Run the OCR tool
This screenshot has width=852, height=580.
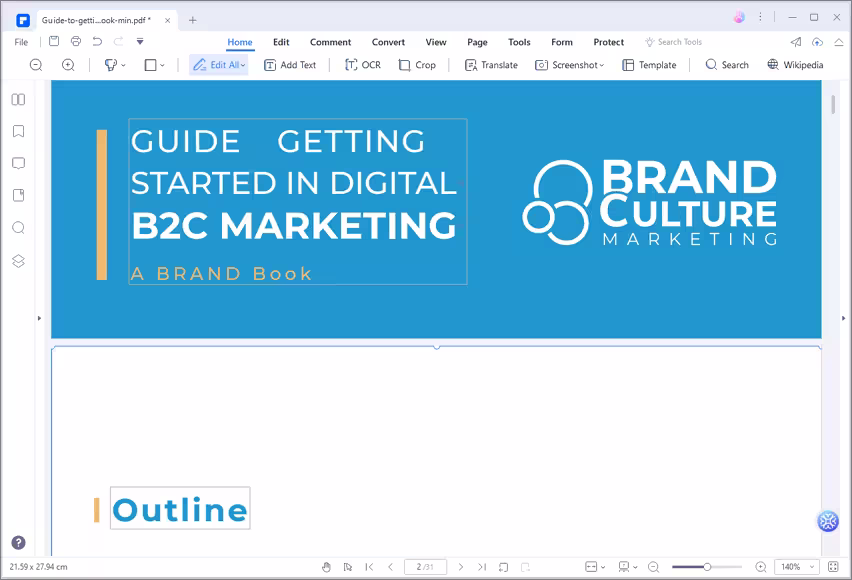(363, 65)
